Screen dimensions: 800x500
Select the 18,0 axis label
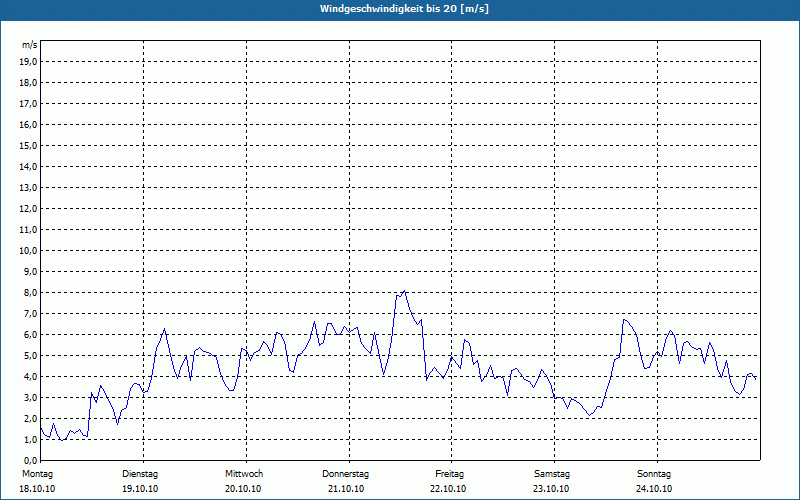[29, 83]
